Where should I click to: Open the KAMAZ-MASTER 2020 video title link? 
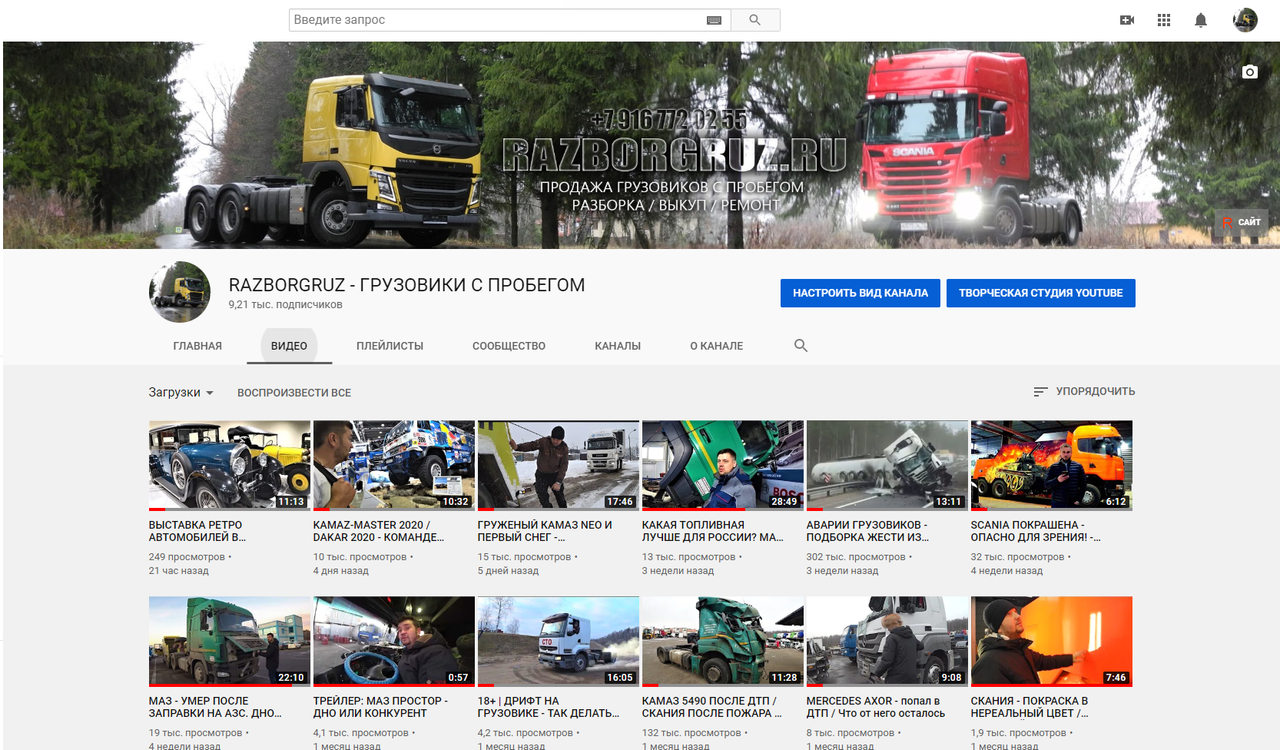pos(375,530)
